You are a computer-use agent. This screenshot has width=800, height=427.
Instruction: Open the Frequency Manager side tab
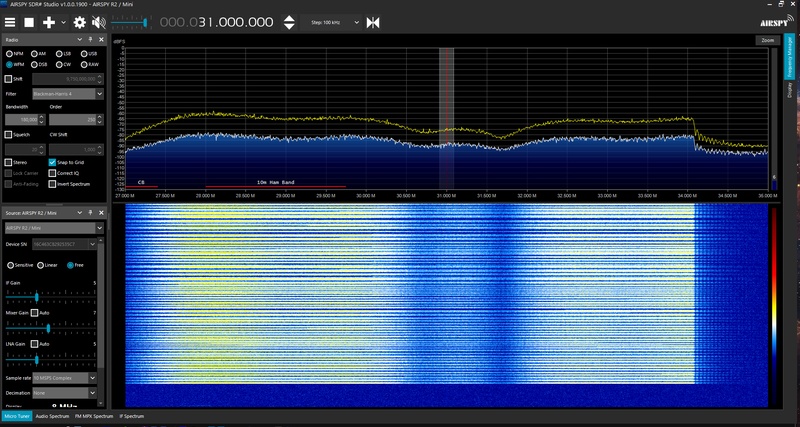[x=789, y=56]
